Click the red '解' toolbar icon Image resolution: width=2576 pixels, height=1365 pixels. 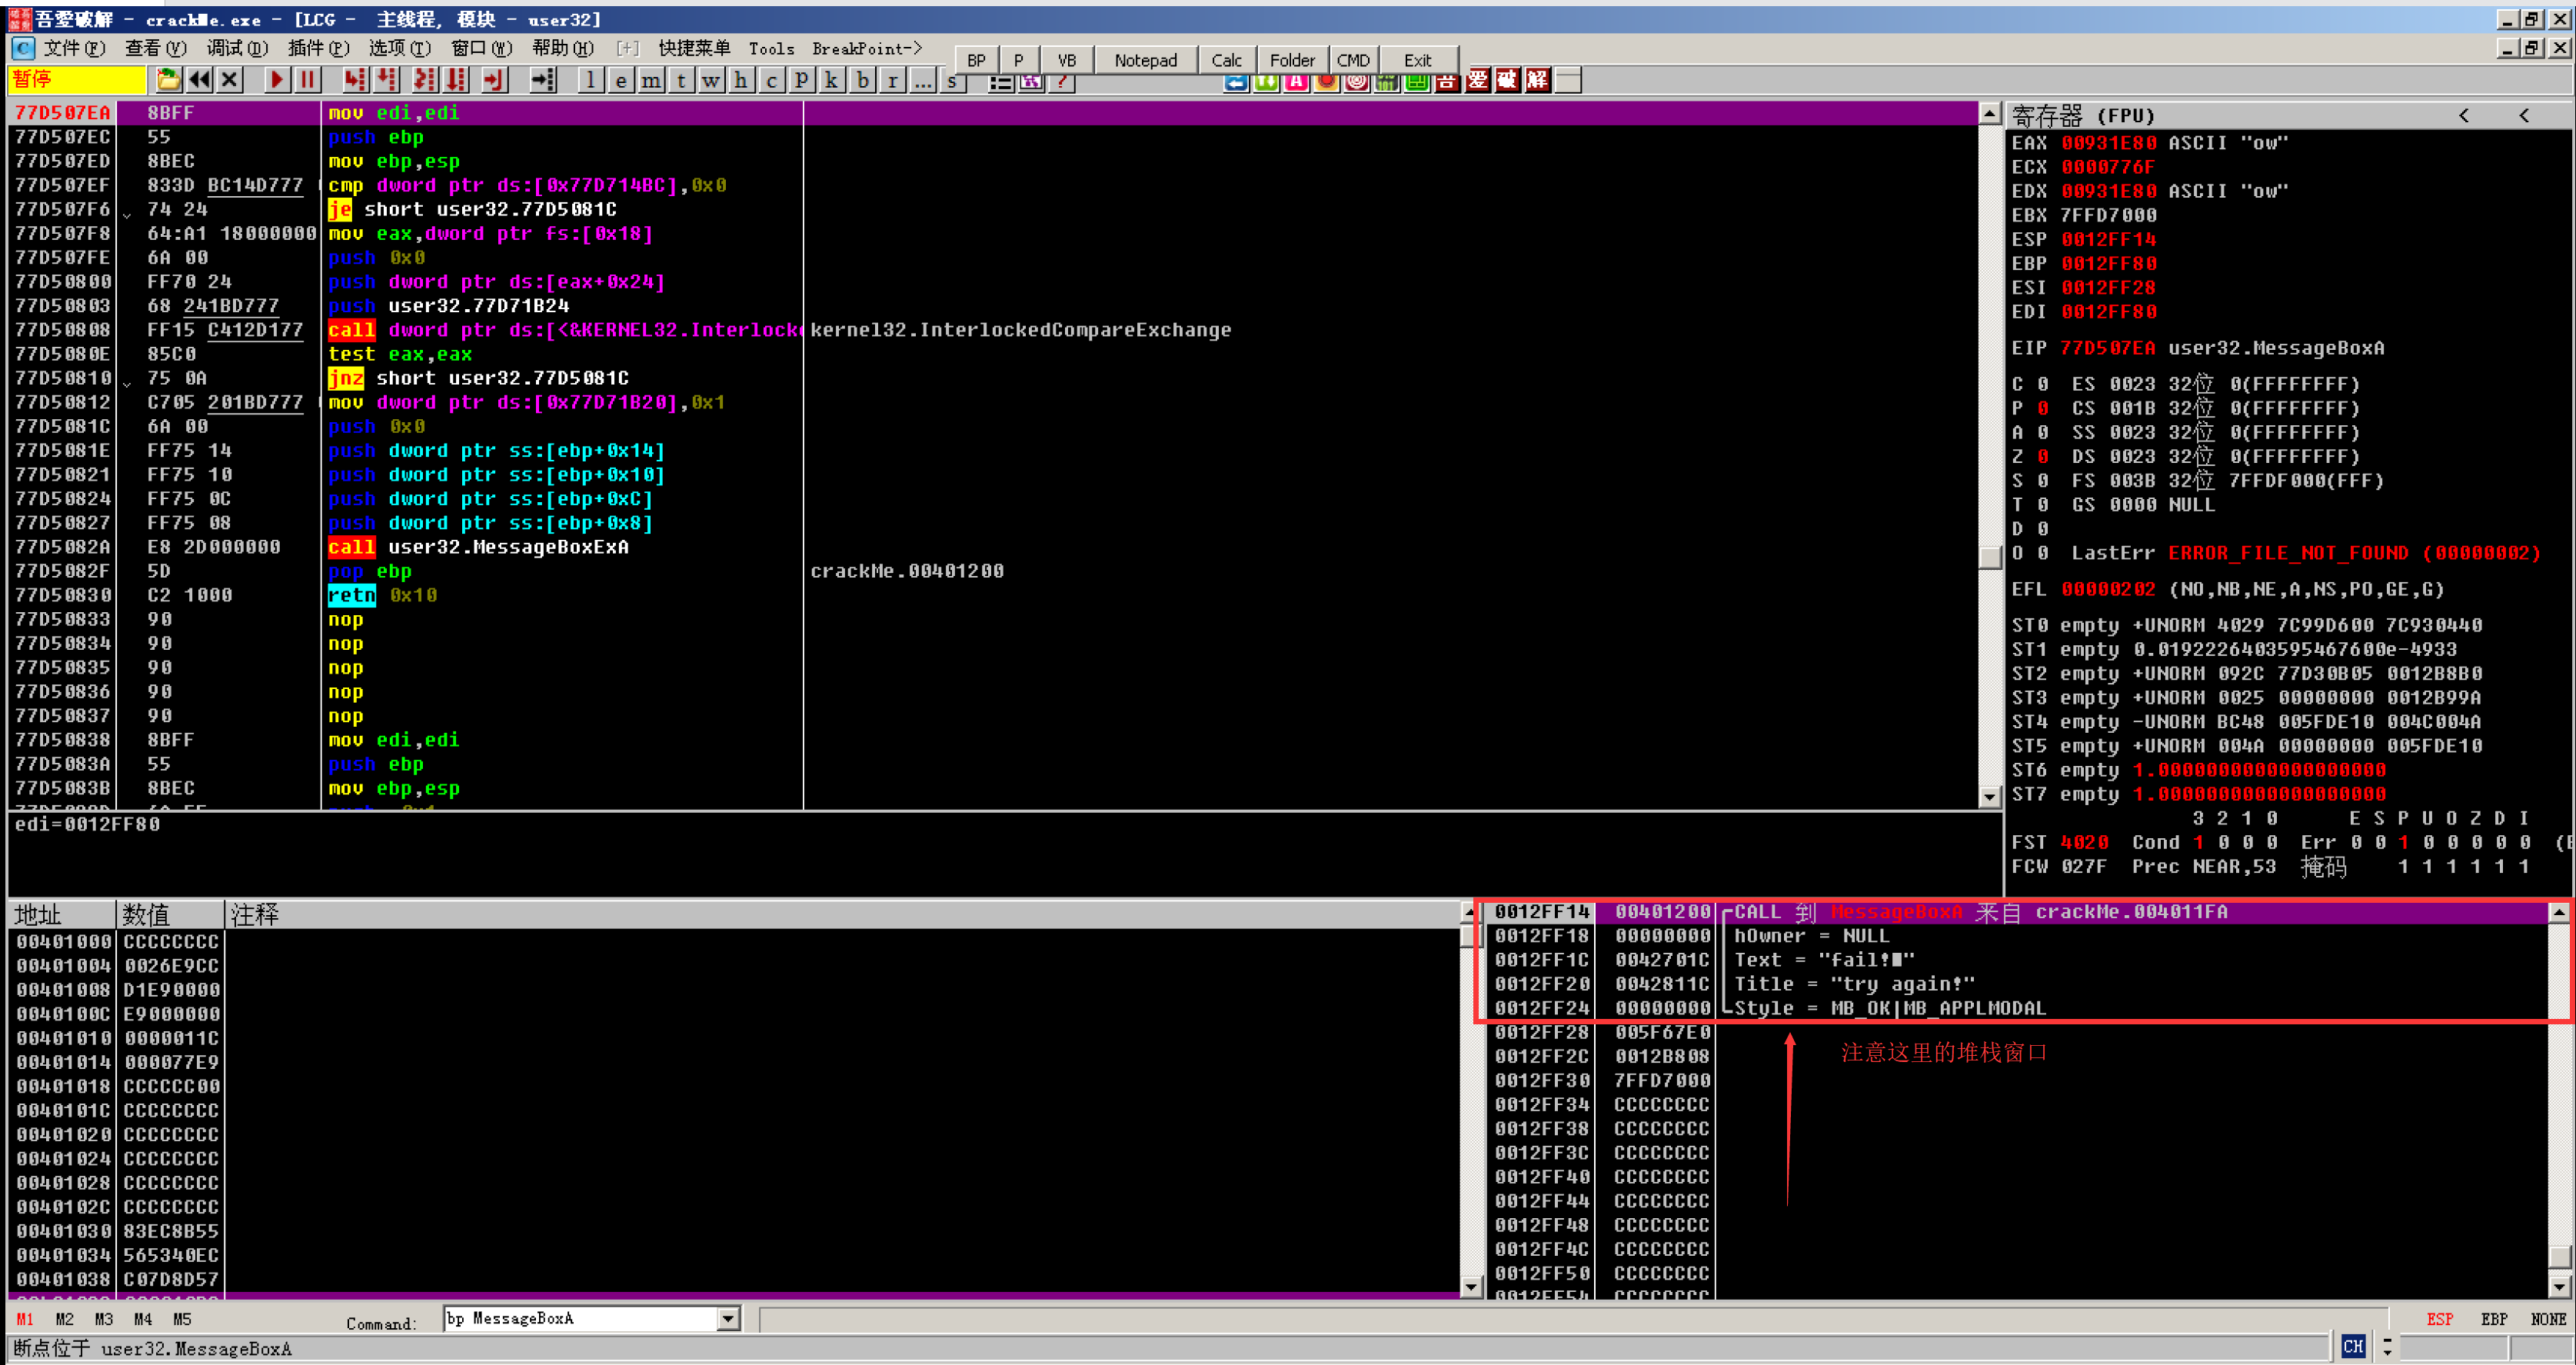coord(1538,80)
